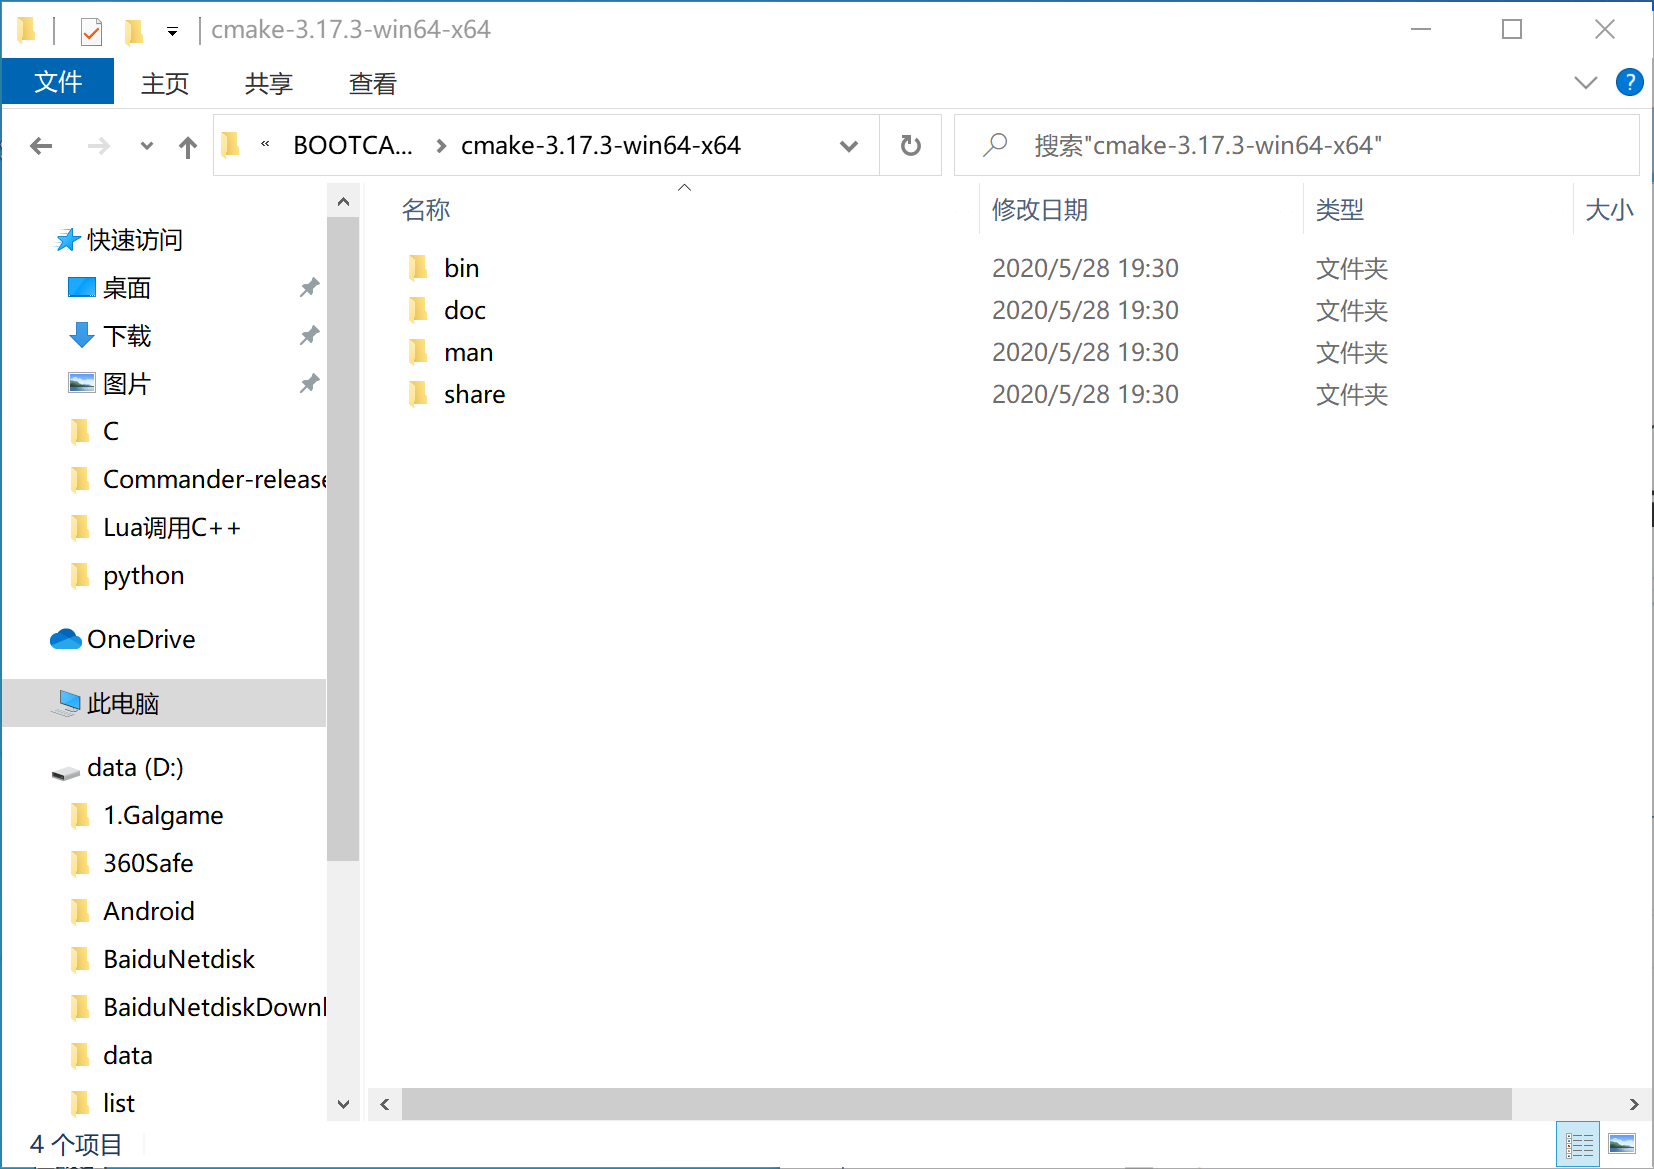Open the Customize Quick Access Toolbar dropdown

tap(172, 32)
